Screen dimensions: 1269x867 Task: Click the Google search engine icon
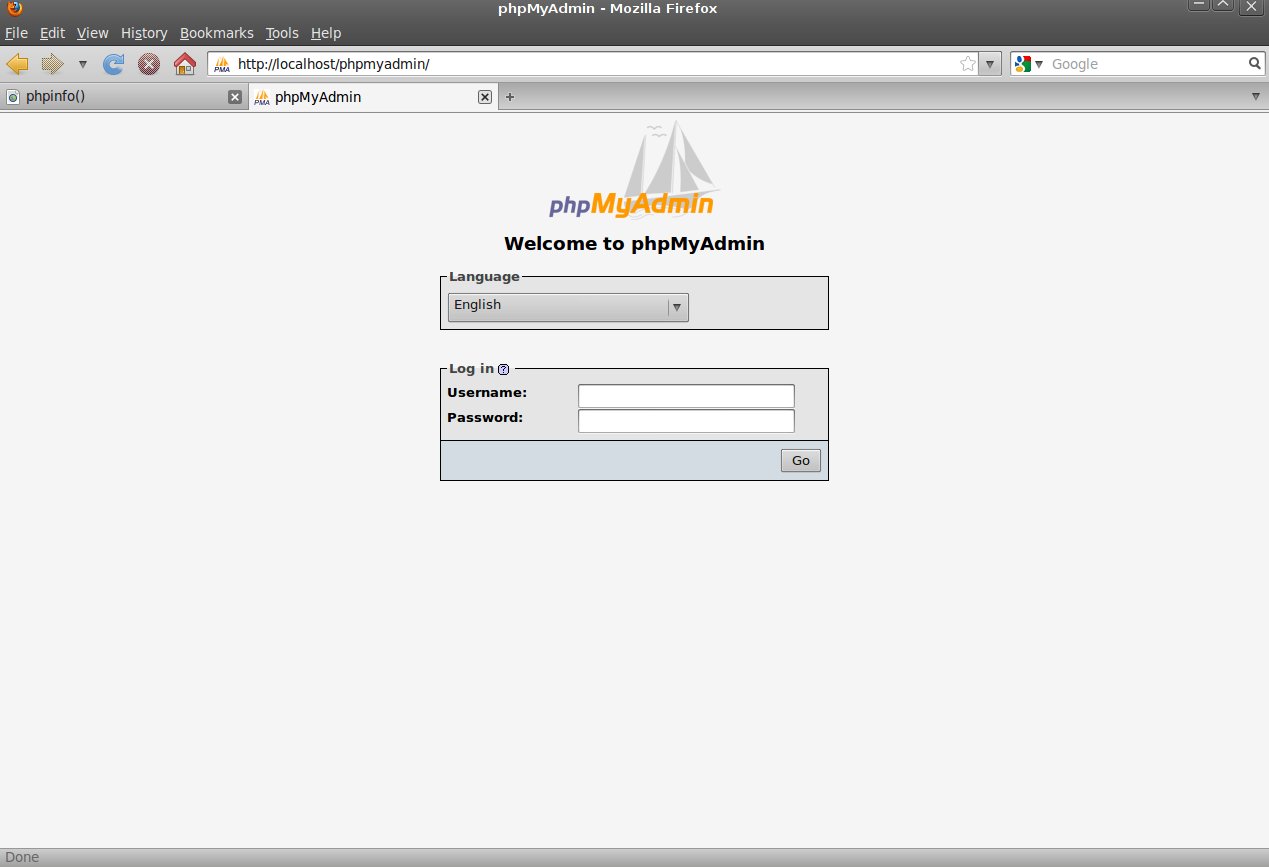[x=1022, y=64]
